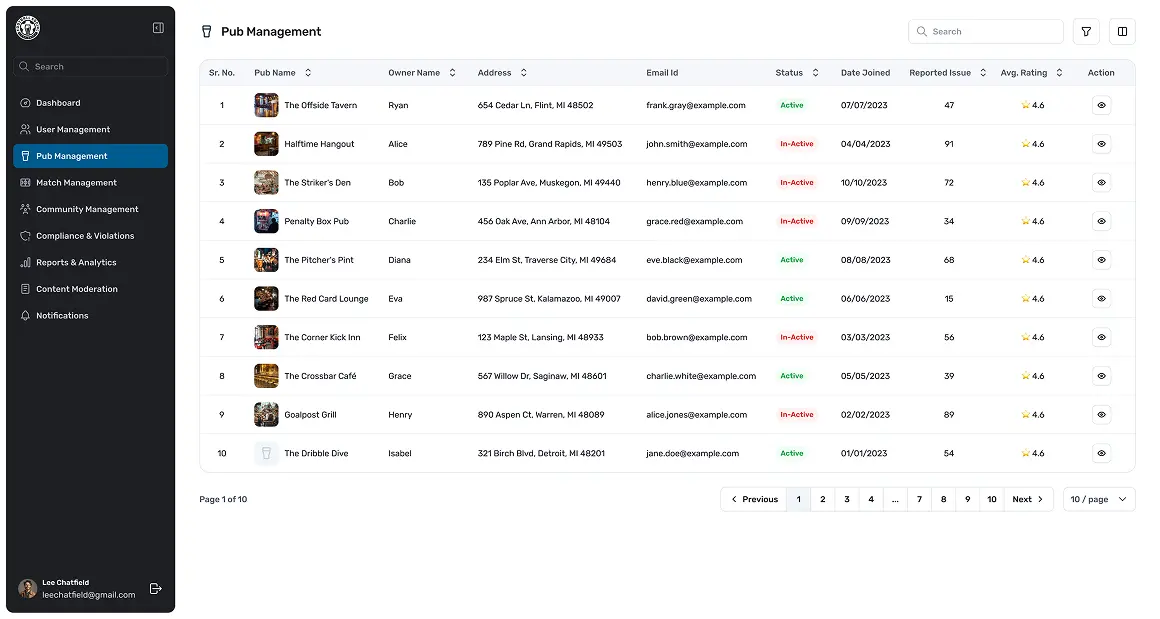Collapse the sidebar using panel icon
This screenshot has width=1160, height=619.
point(158,28)
